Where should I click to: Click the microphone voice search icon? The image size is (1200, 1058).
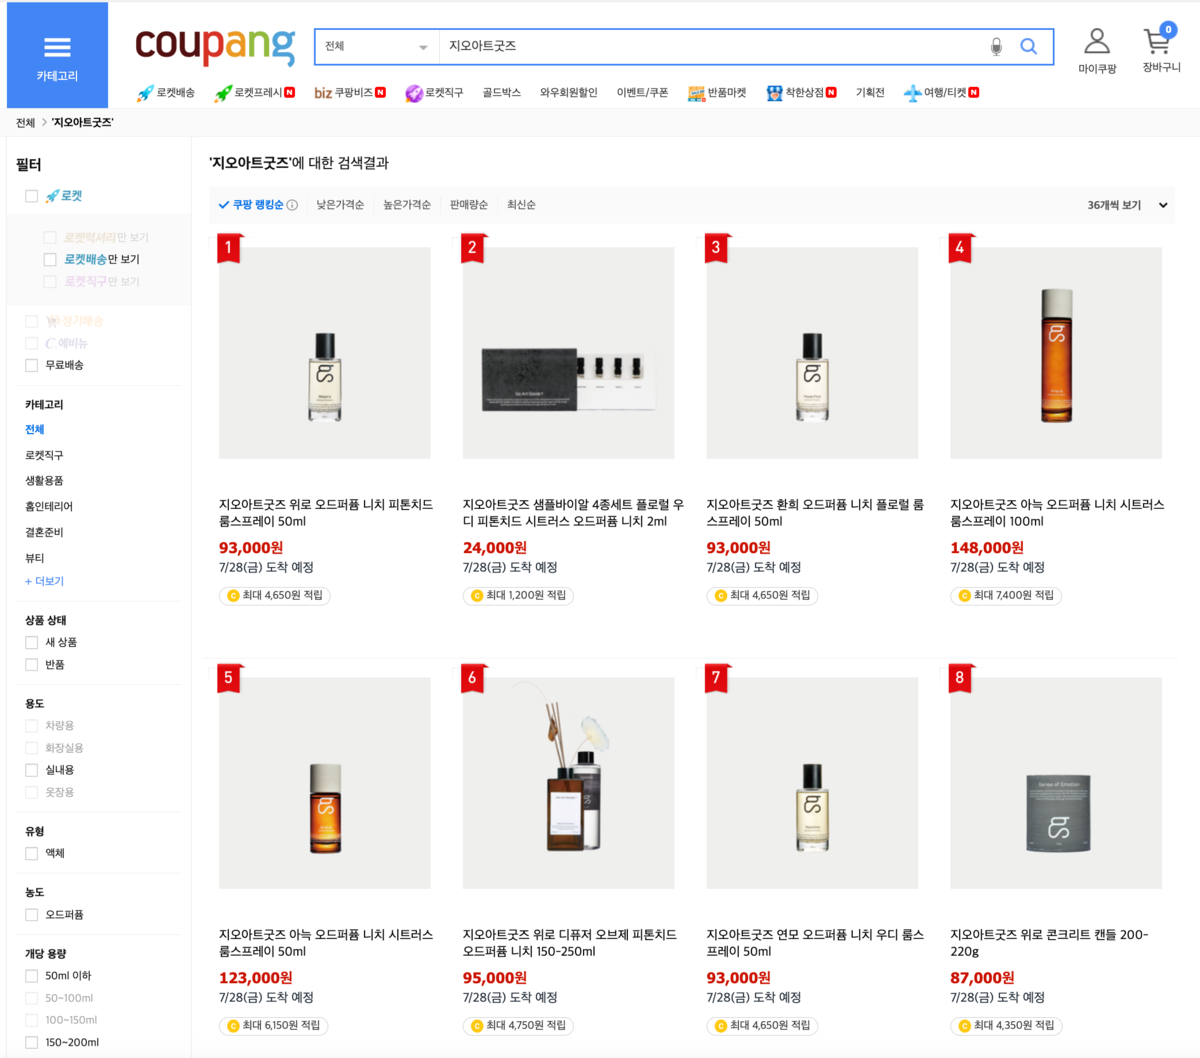coord(996,47)
